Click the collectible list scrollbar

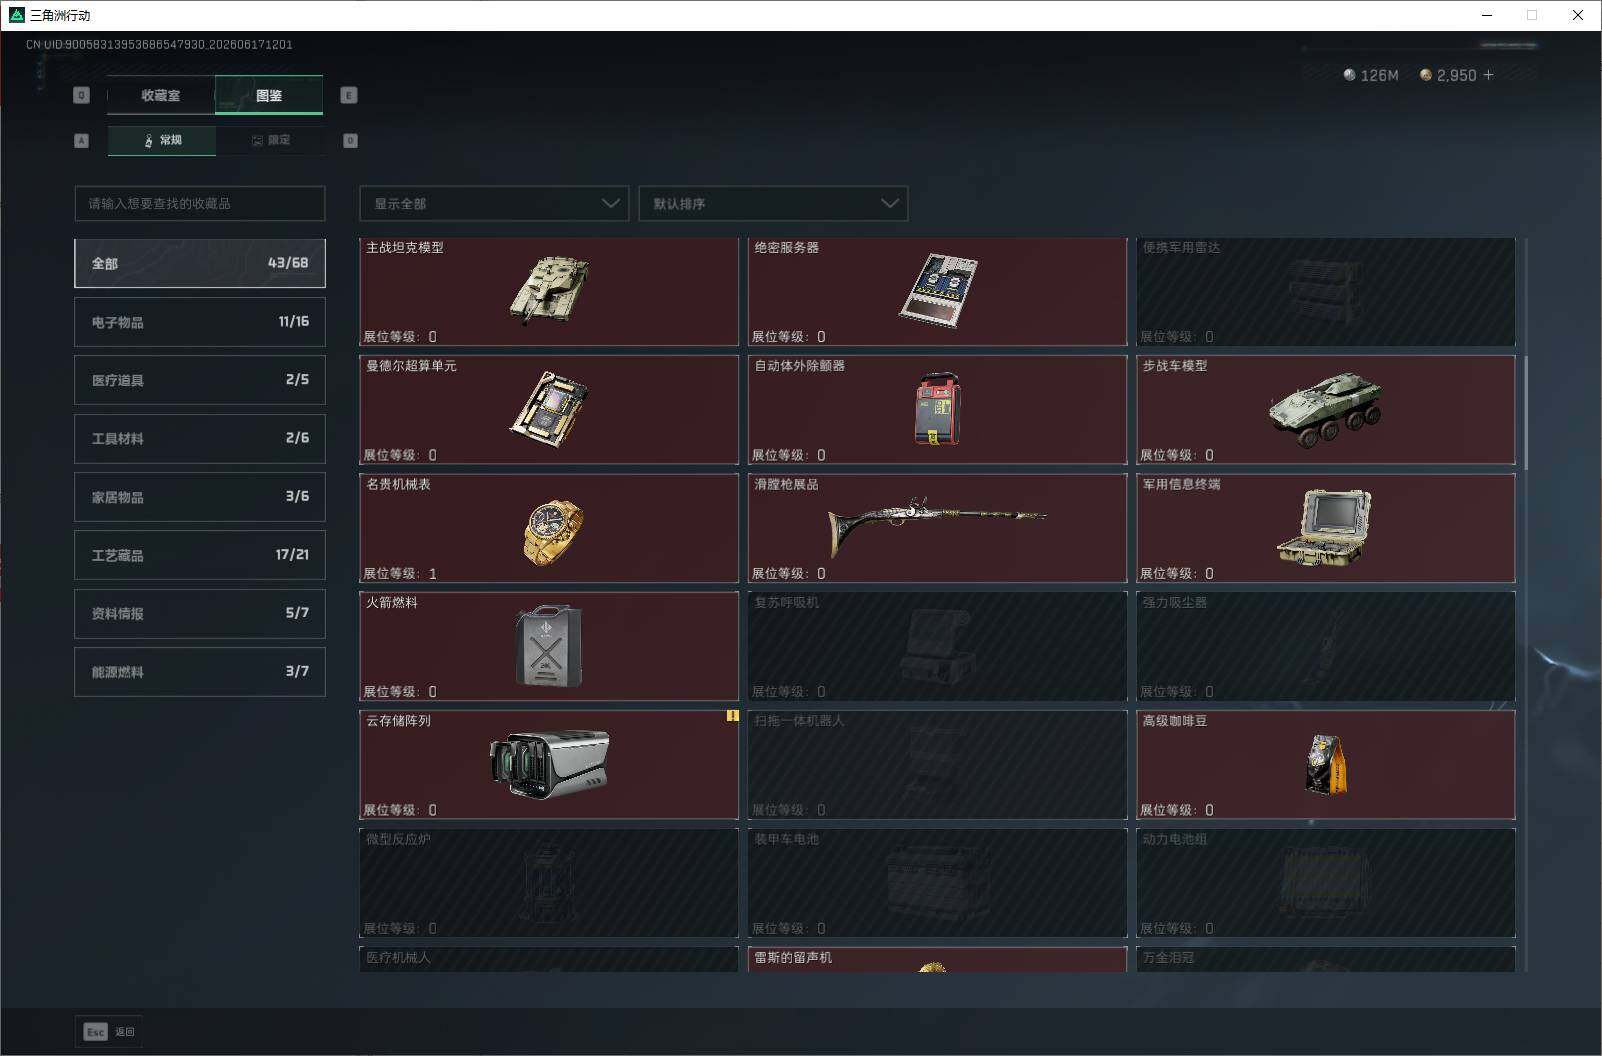pyautogui.click(x=1525, y=410)
